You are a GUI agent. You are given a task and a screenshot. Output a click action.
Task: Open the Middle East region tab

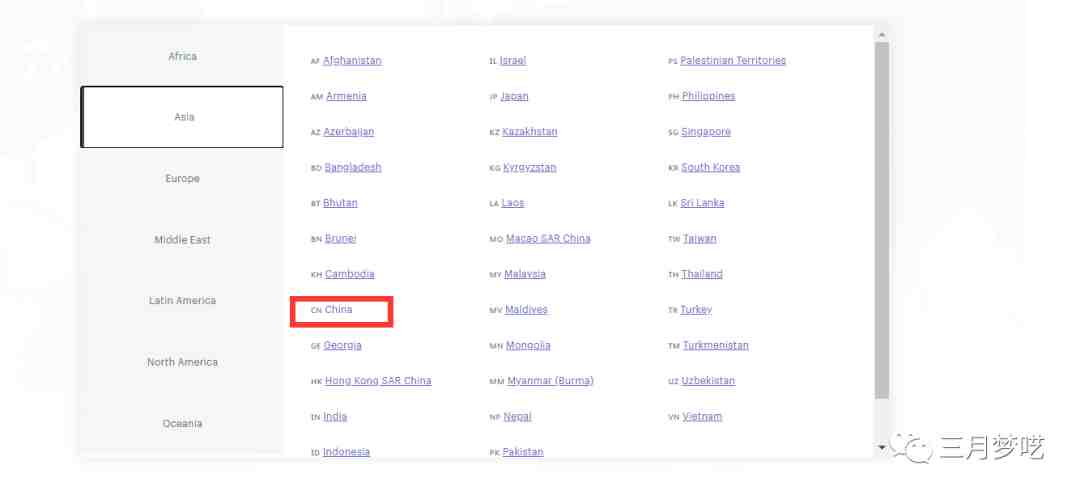click(182, 240)
